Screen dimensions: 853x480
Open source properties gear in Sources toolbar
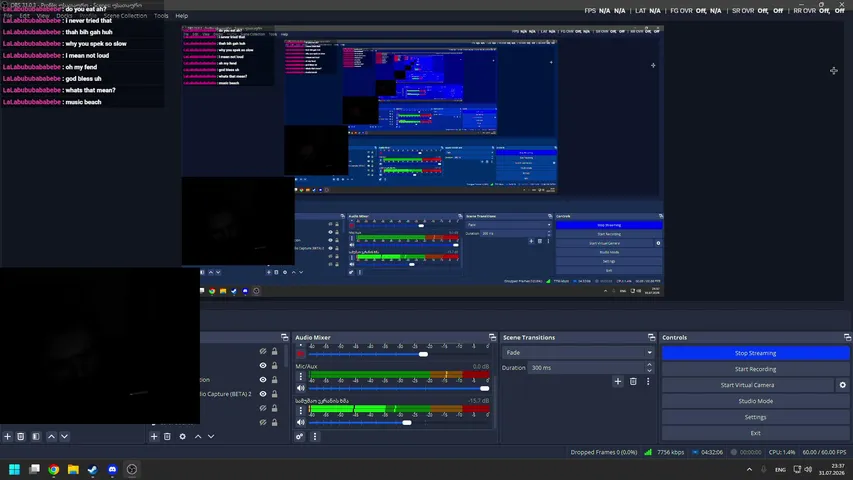pos(183,436)
